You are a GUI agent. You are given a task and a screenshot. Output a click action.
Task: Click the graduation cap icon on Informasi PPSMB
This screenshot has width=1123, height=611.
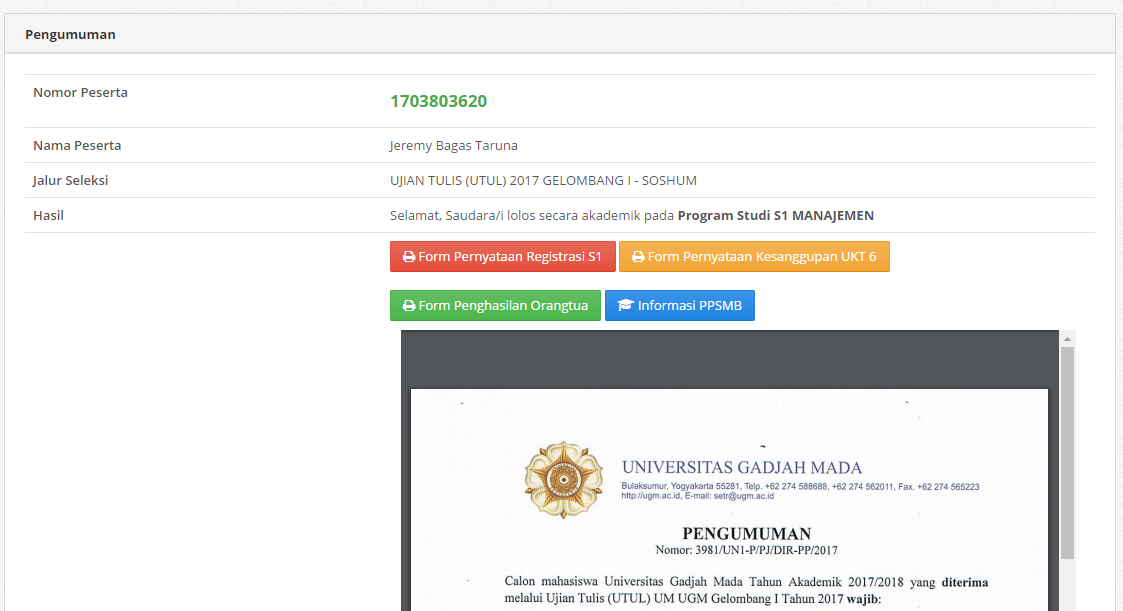tap(626, 305)
